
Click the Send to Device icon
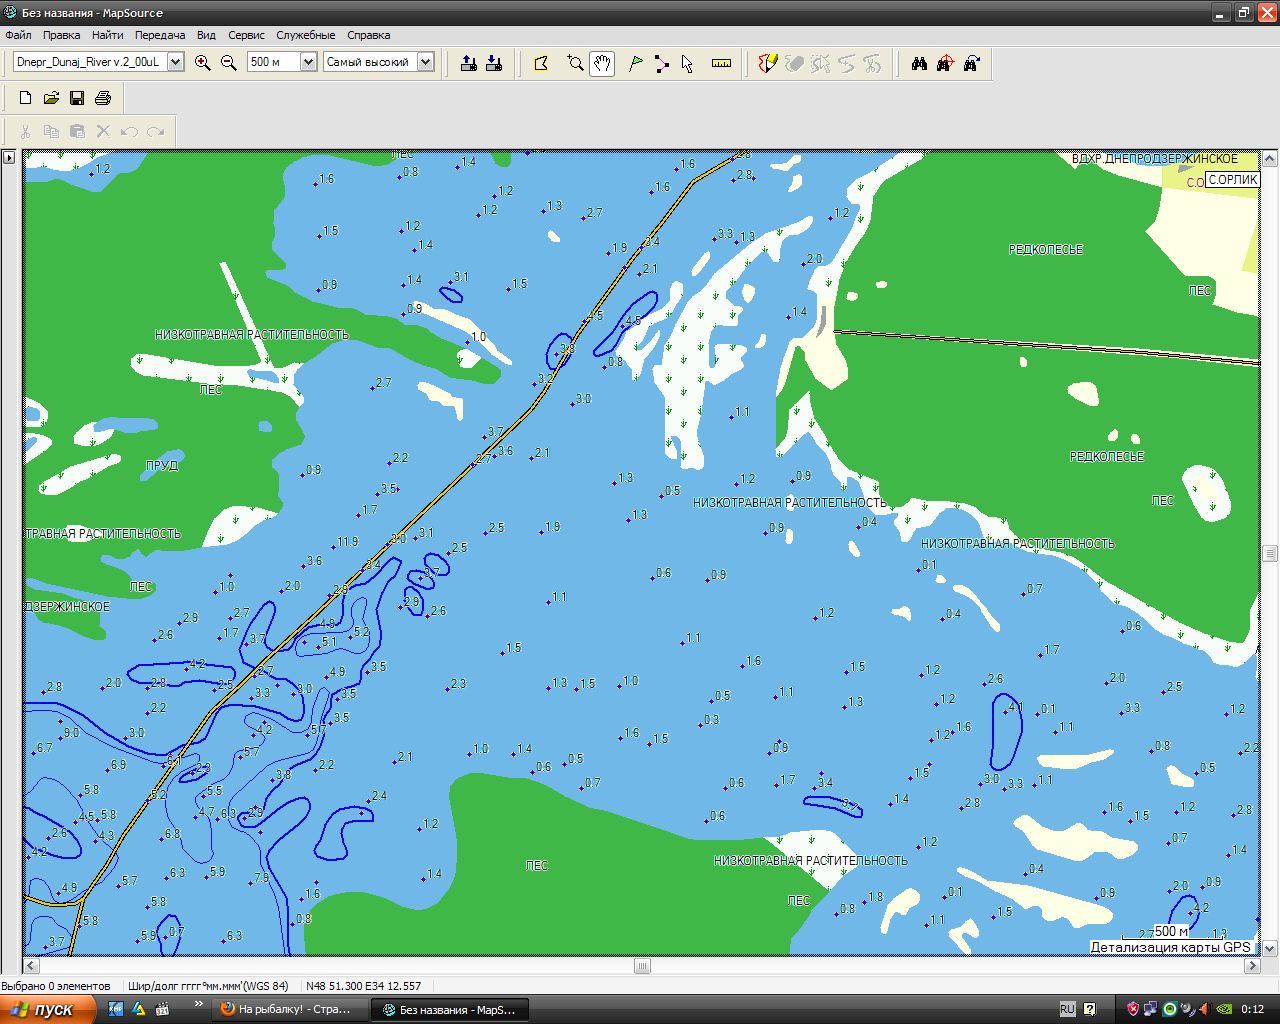468,63
